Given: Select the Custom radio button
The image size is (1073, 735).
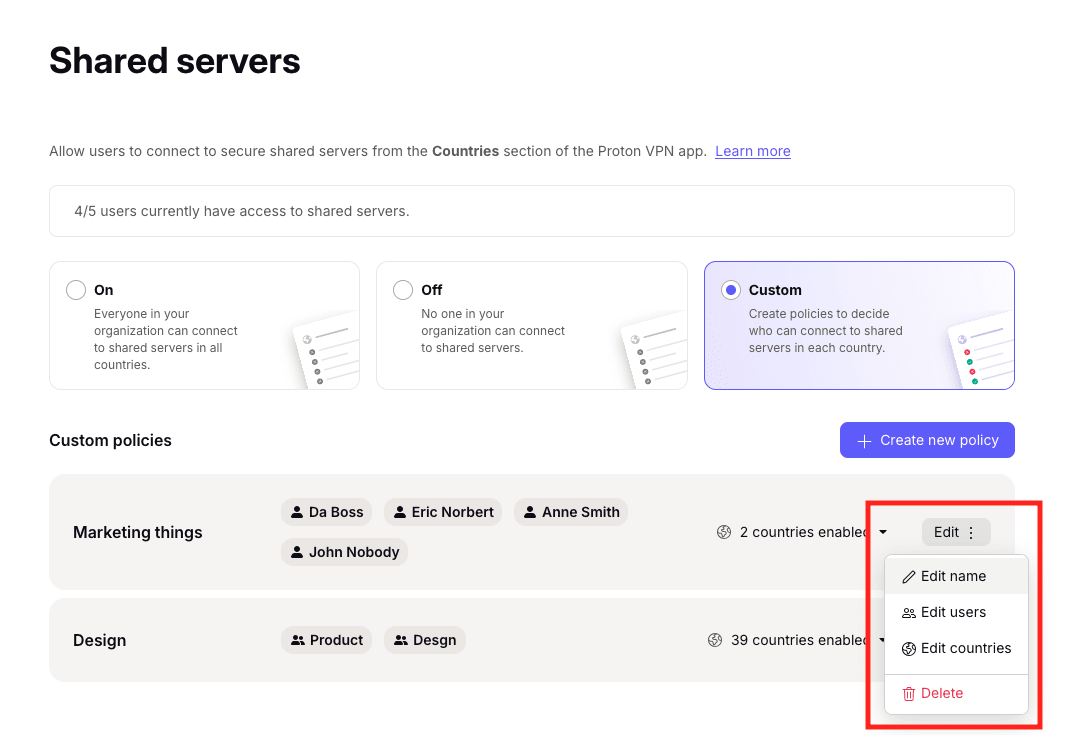Looking at the screenshot, I should [730, 289].
